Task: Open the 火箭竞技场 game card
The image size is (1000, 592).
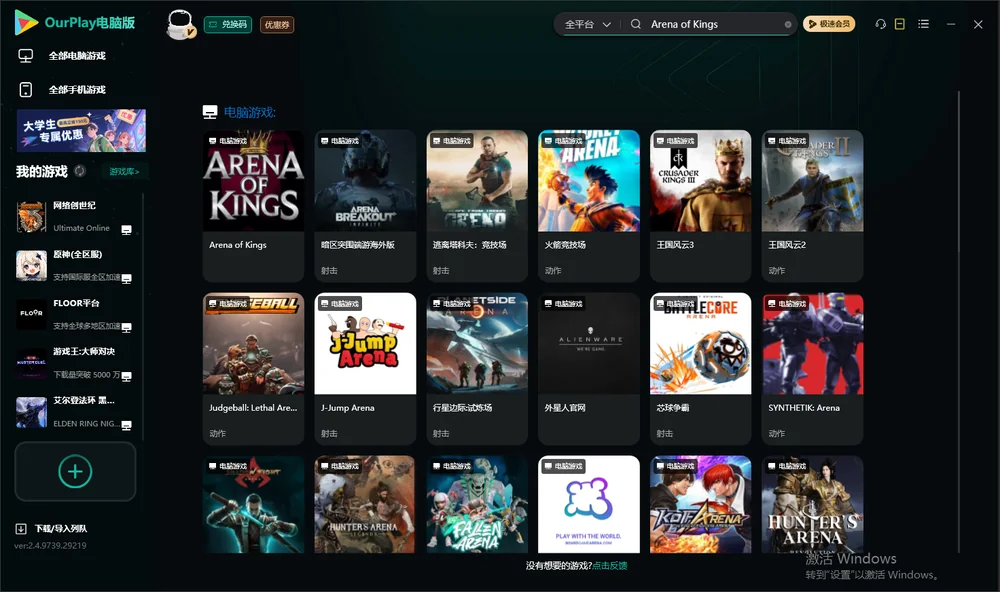Action: click(x=589, y=205)
